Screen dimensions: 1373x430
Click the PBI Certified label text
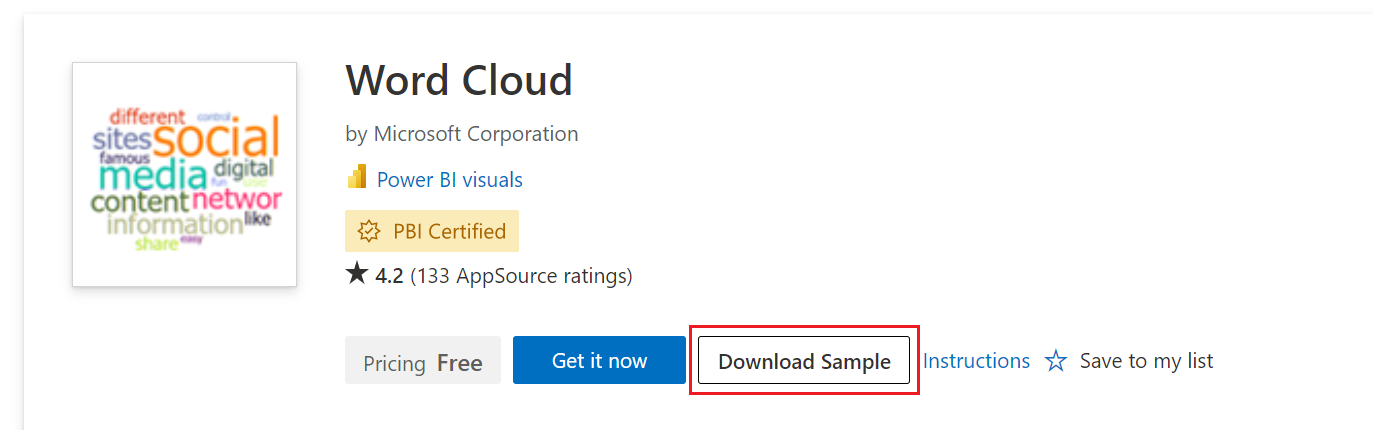click(x=449, y=232)
